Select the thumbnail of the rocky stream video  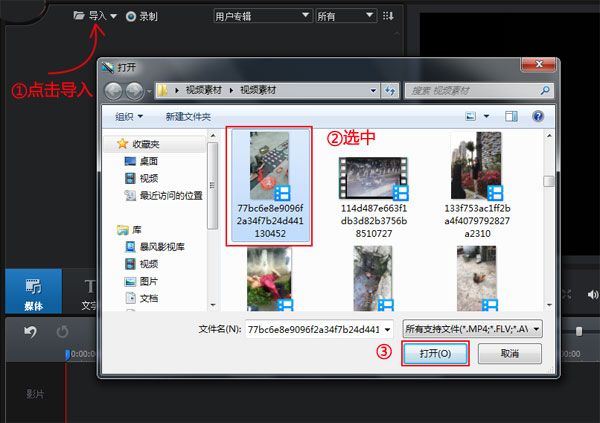pos(373,279)
